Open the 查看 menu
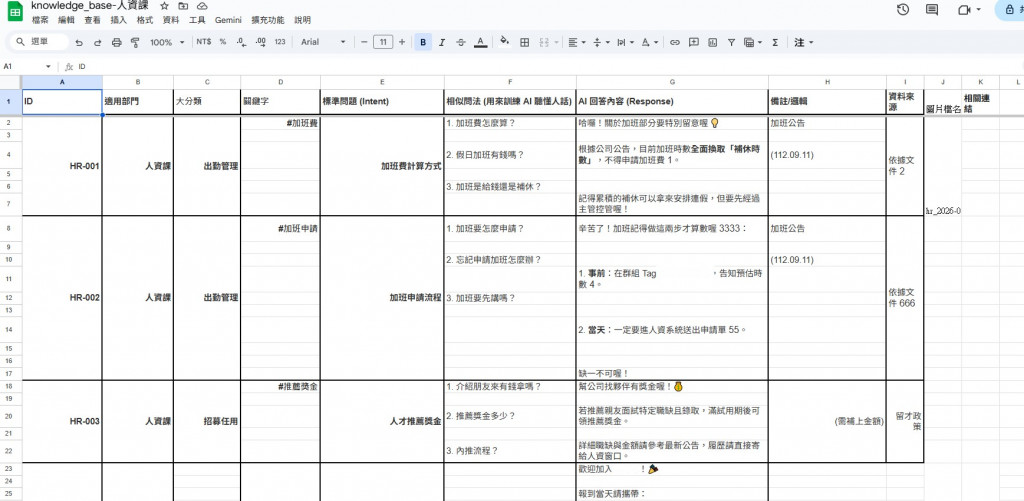1024x501 pixels. [93, 20]
